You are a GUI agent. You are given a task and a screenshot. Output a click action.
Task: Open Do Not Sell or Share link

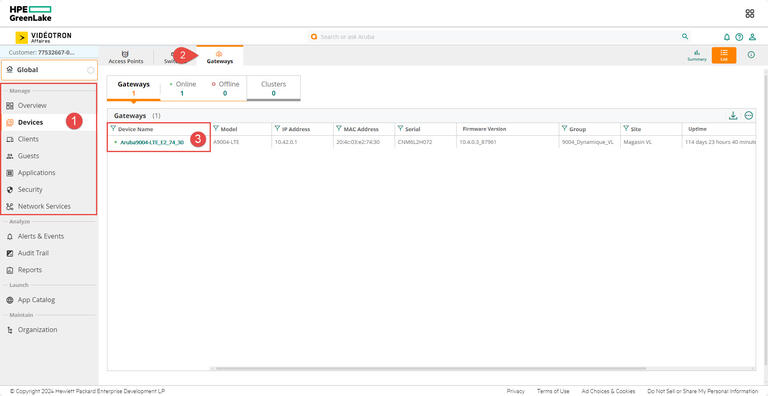pyautogui.click(x=702, y=391)
